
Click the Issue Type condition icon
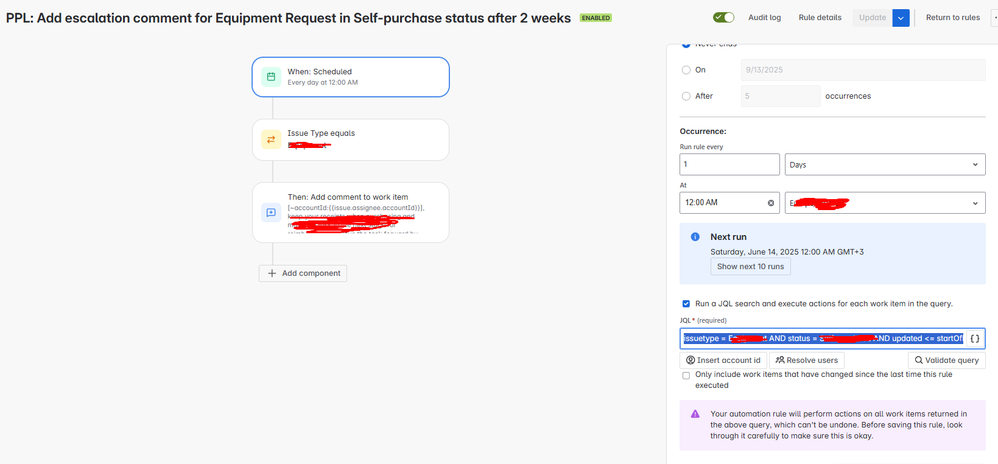click(270, 139)
